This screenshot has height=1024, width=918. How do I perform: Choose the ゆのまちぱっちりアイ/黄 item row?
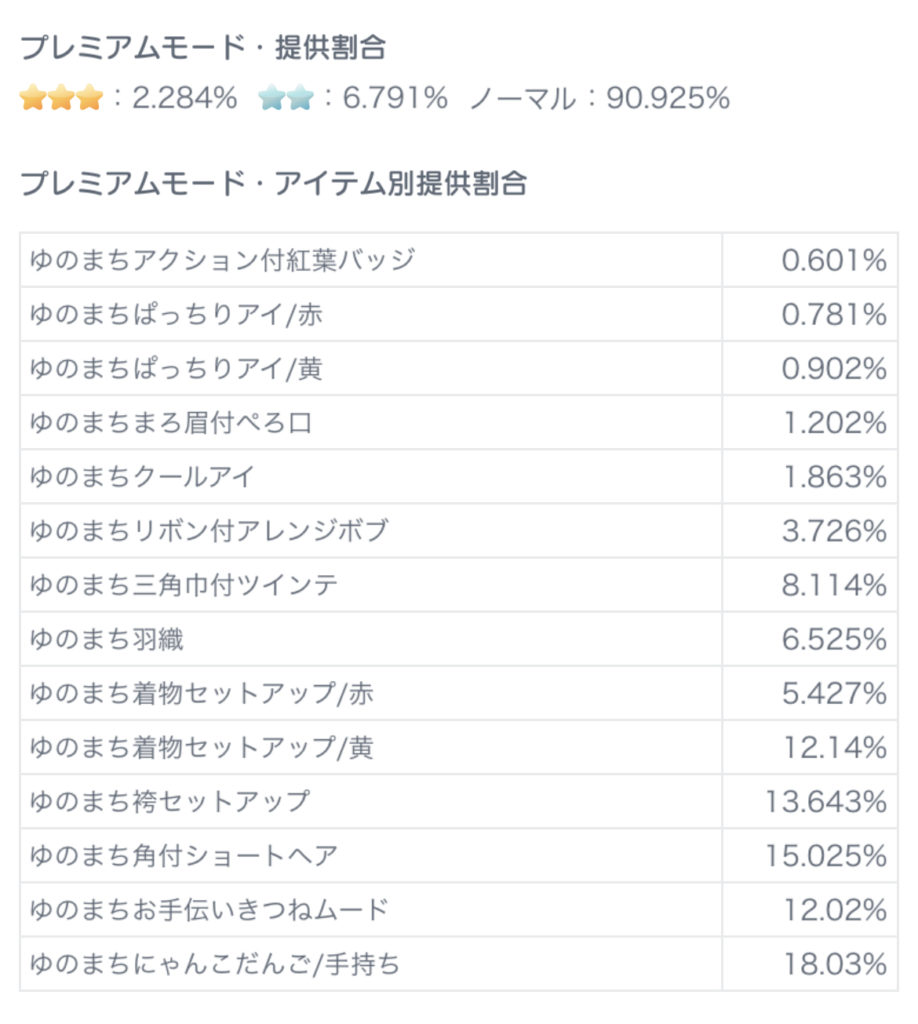177,369
